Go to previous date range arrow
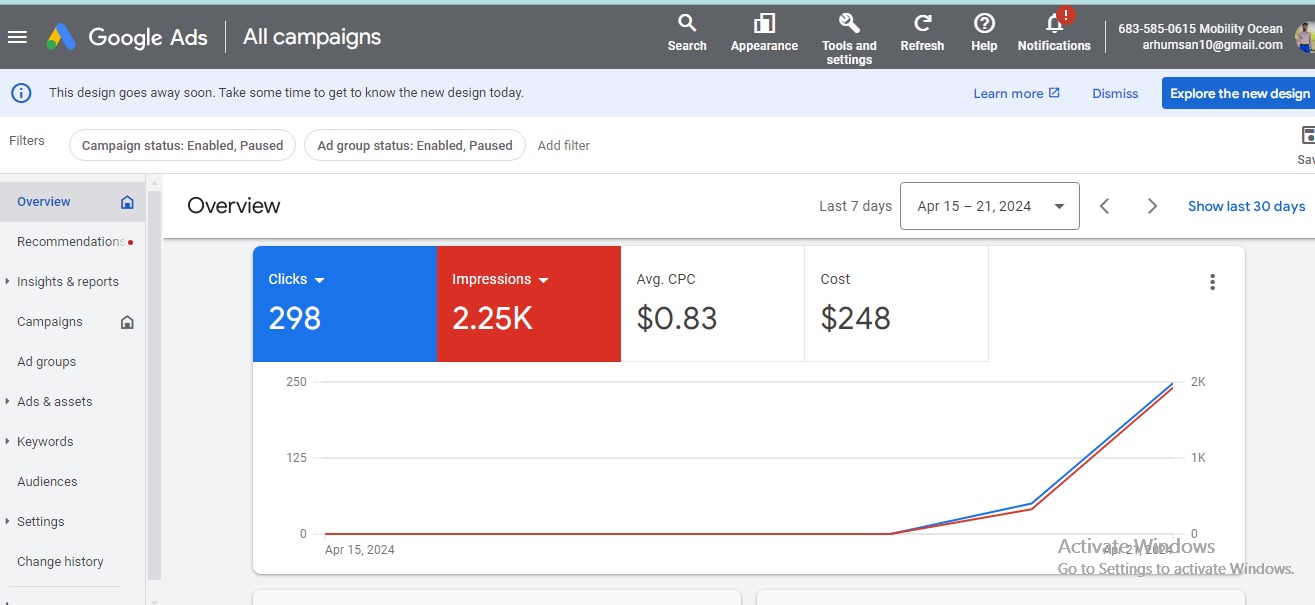 [x=1105, y=206]
